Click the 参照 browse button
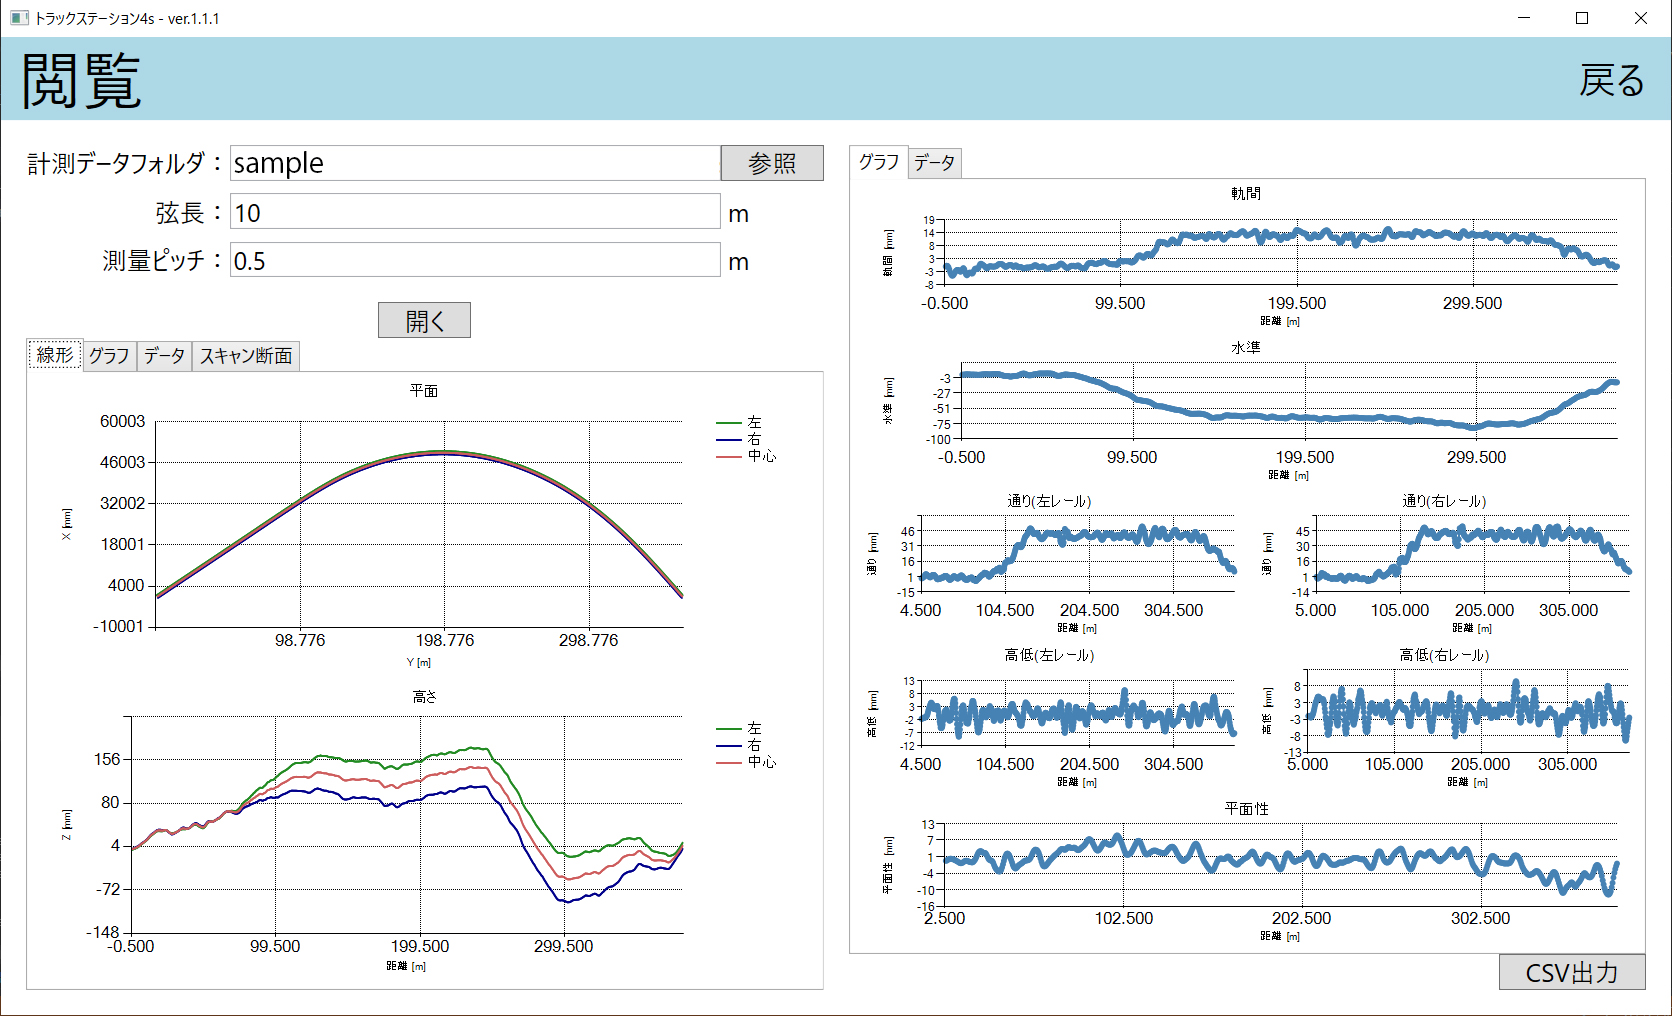1672x1016 pixels. 772,163
